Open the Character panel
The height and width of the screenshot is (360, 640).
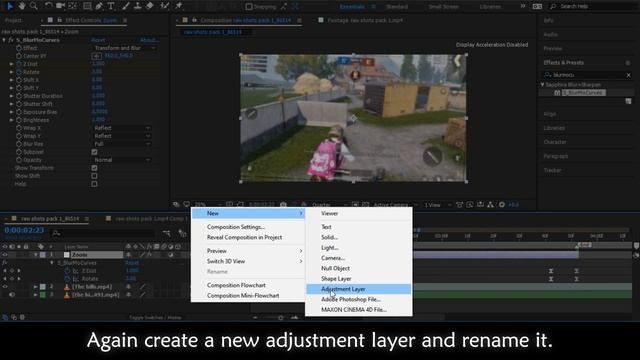[x=555, y=142]
